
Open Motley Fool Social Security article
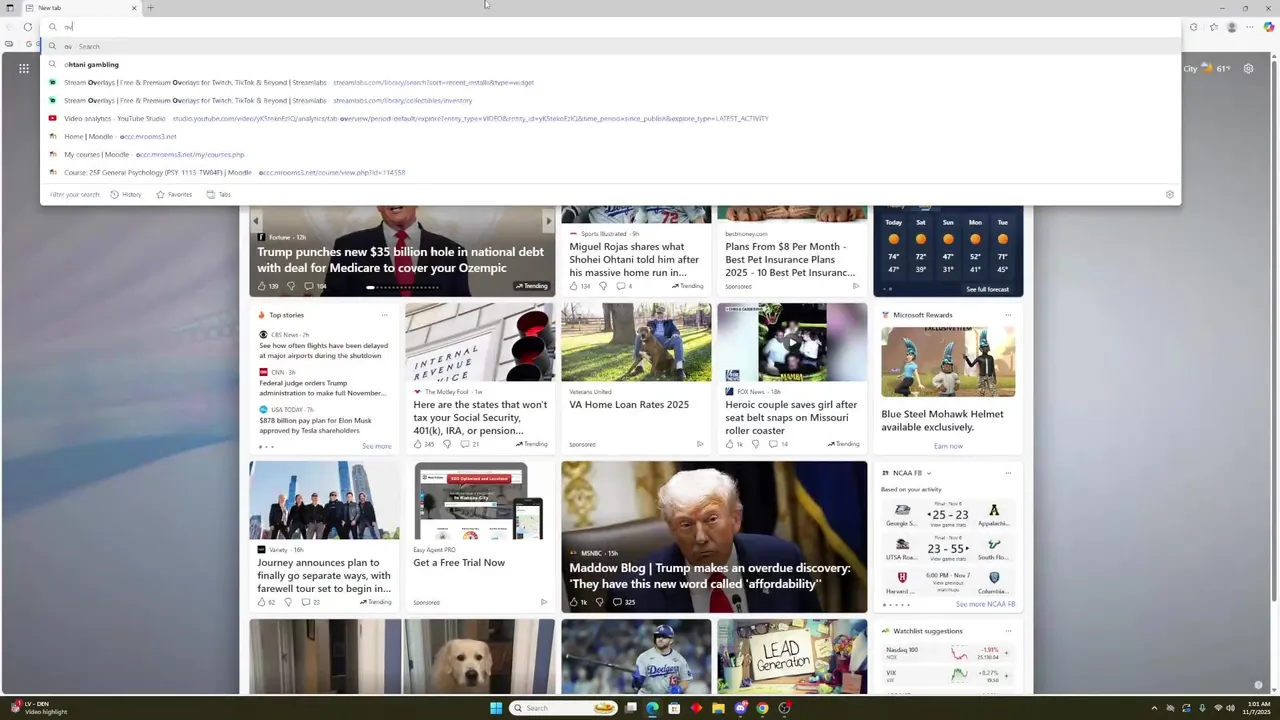pos(480,418)
